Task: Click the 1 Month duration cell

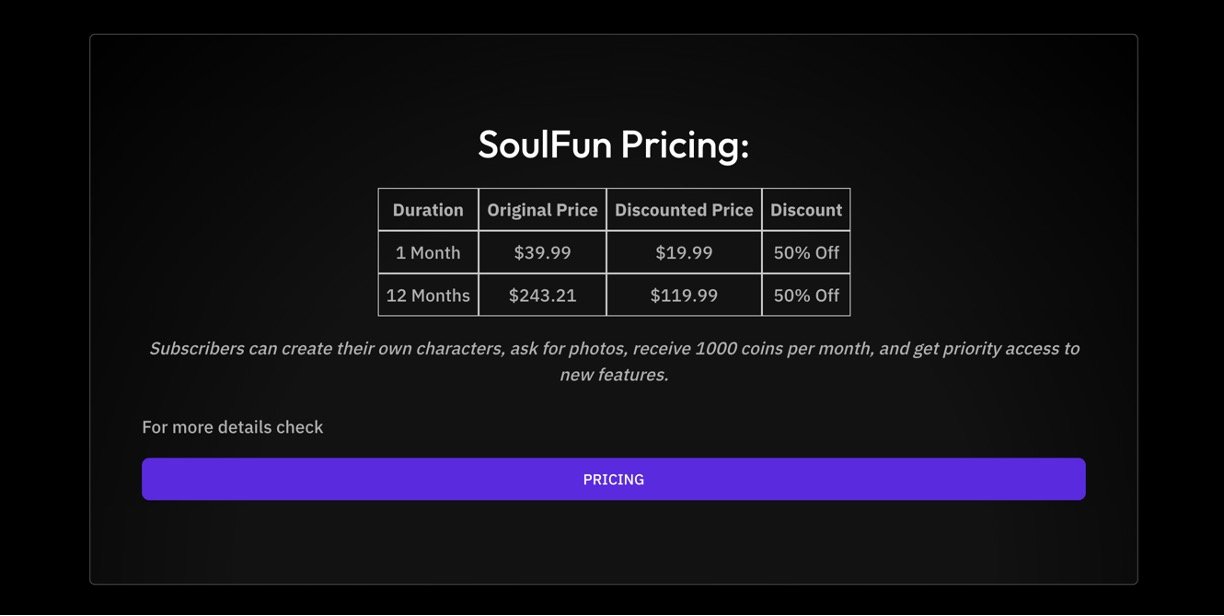Action: (428, 253)
